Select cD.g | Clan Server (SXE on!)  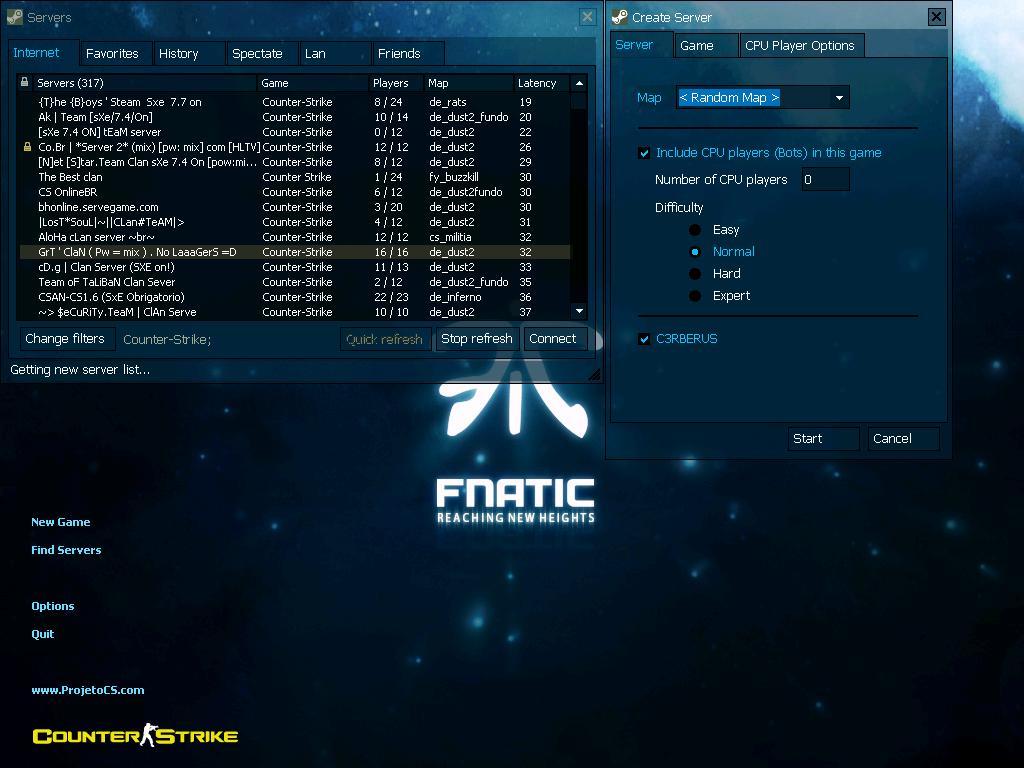point(295,267)
